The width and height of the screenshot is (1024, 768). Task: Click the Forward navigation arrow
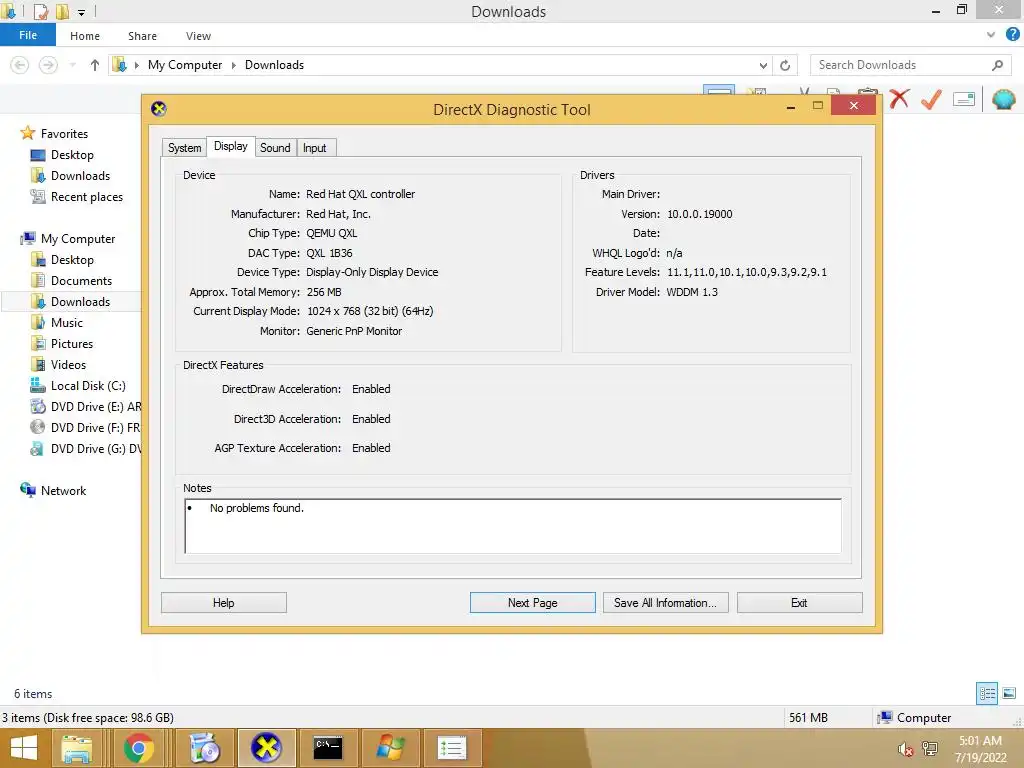[48, 65]
